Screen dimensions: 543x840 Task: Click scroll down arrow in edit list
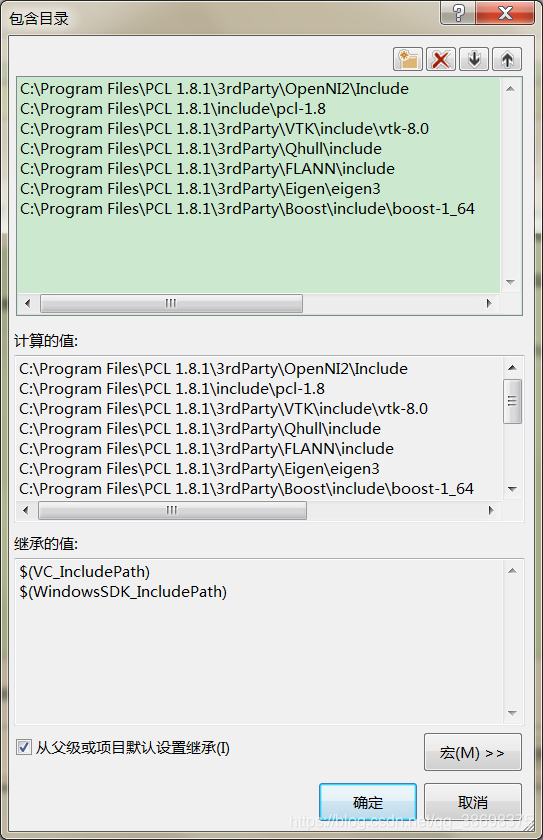(510, 282)
